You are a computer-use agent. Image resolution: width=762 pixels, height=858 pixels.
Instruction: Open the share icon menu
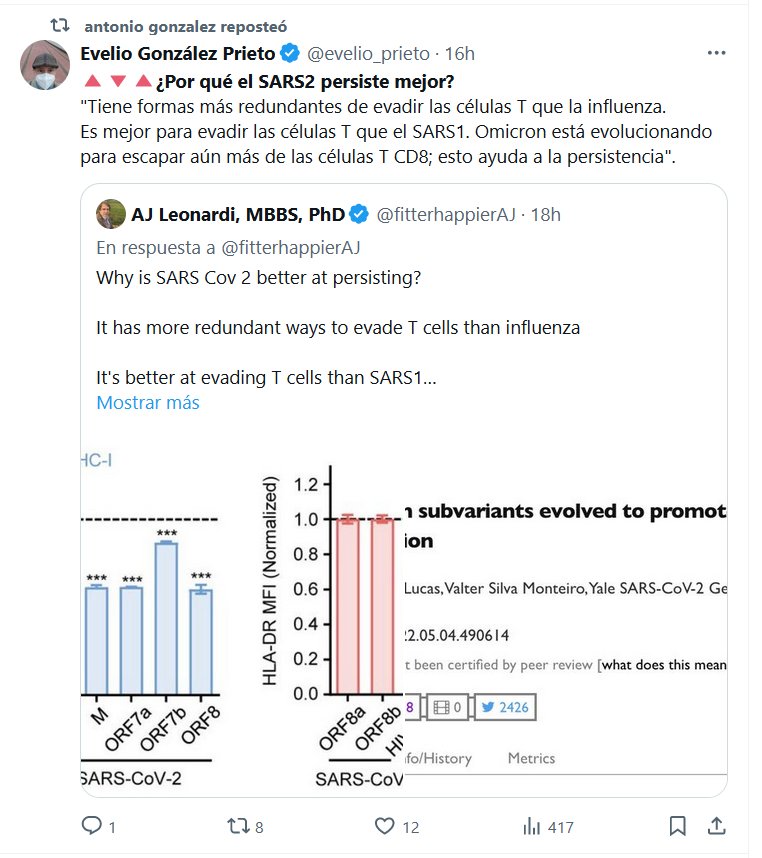click(716, 827)
